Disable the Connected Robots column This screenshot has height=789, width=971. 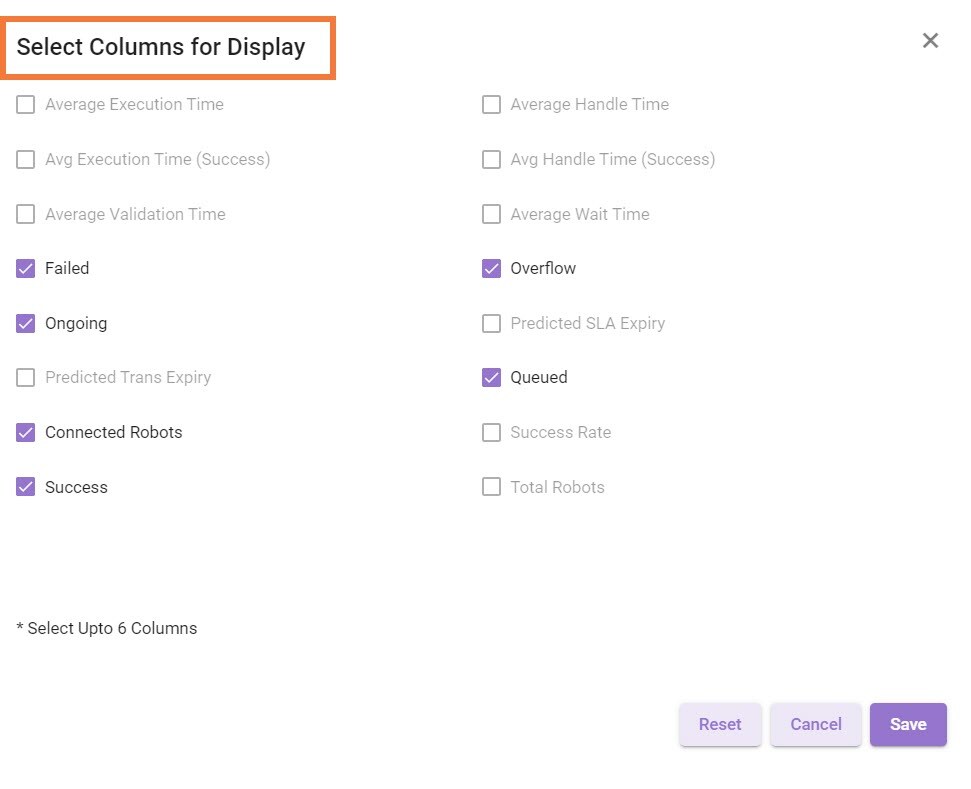click(x=25, y=432)
